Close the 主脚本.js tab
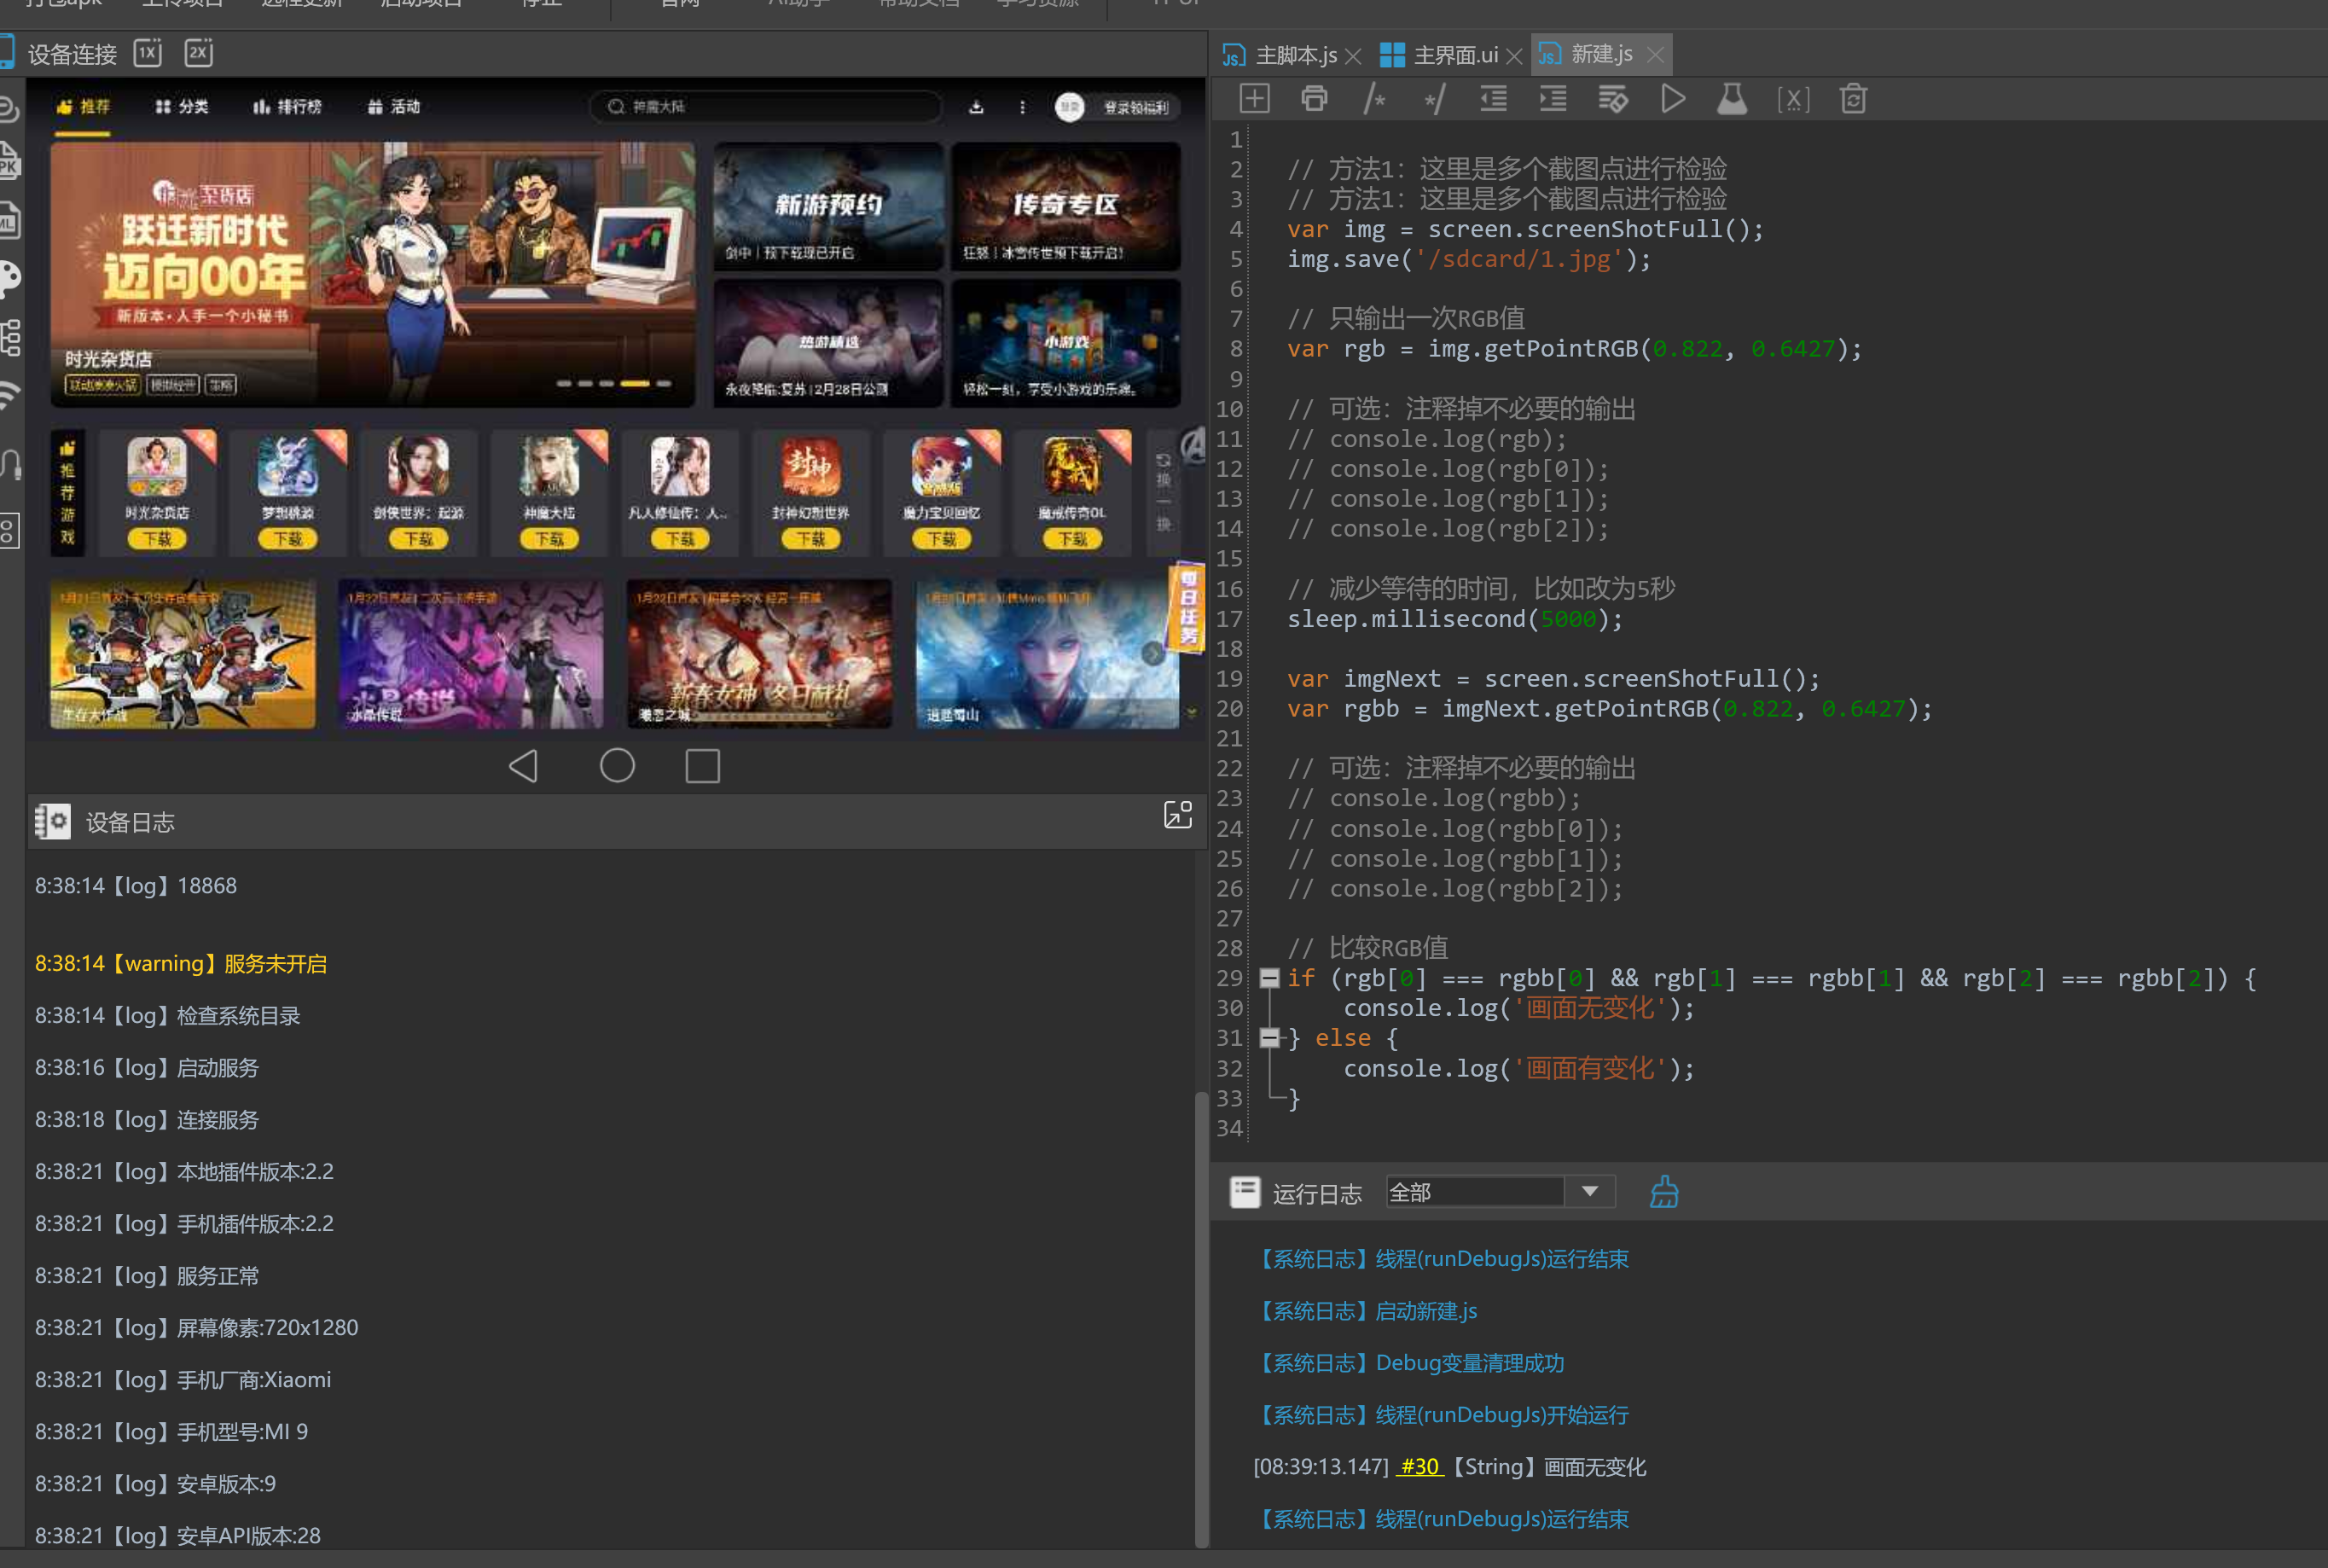This screenshot has width=2328, height=1568. [x=1353, y=56]
